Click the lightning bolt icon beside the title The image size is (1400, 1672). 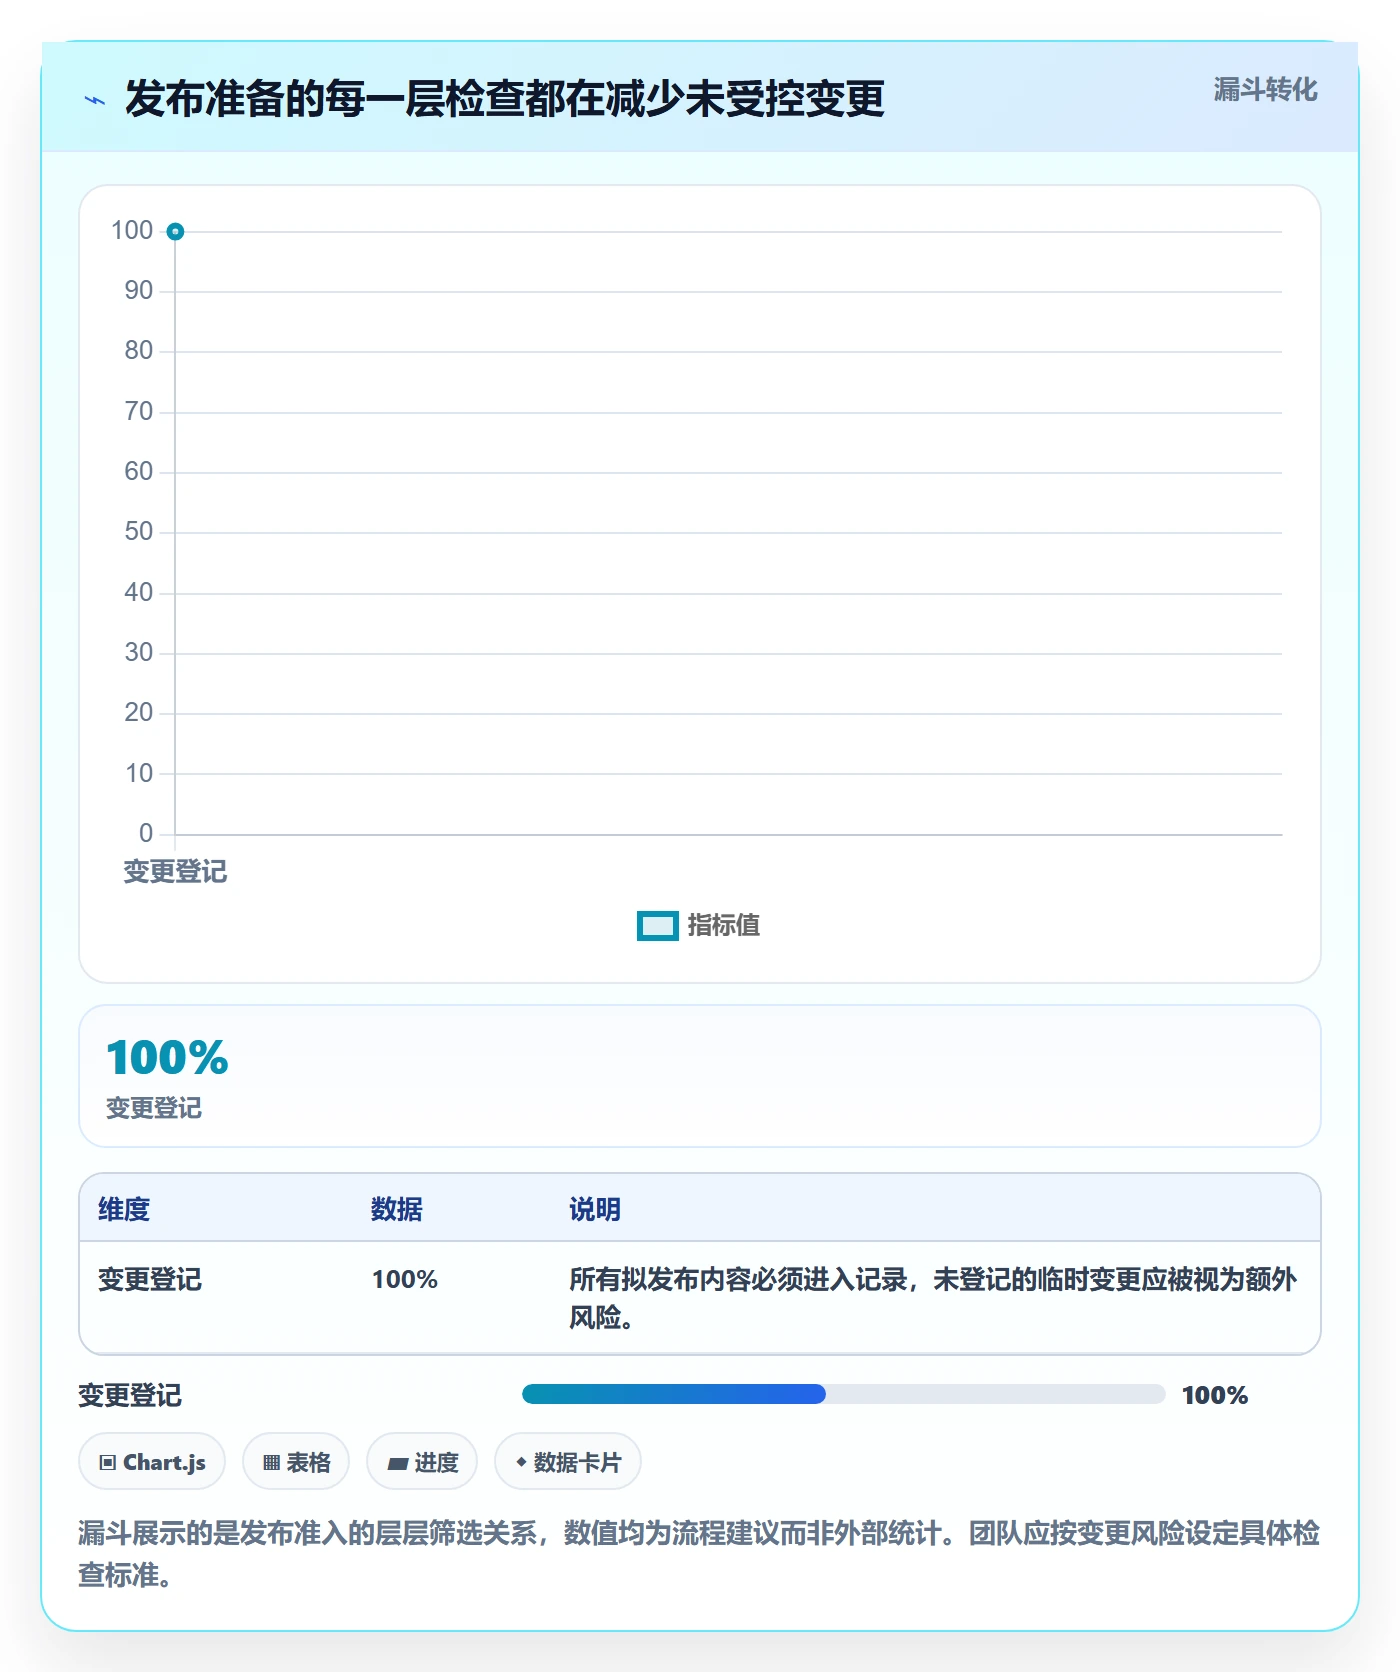coord(95,100)
